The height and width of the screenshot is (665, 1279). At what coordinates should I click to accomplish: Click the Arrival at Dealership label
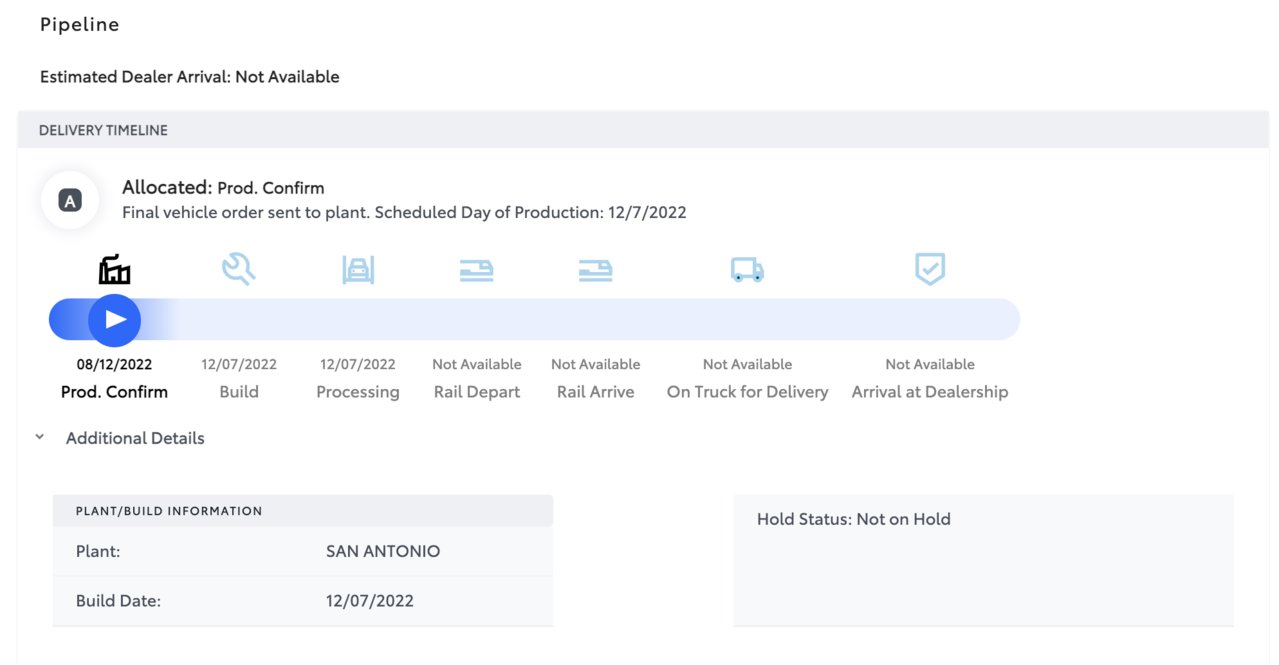click(930, 392)
